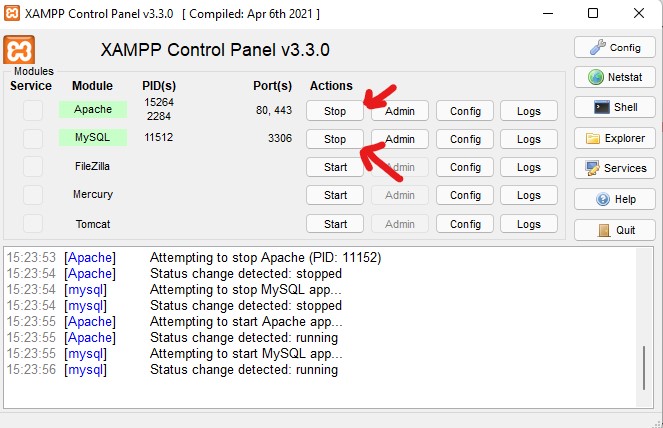Click the green Apache module label

tap(93, 109)
